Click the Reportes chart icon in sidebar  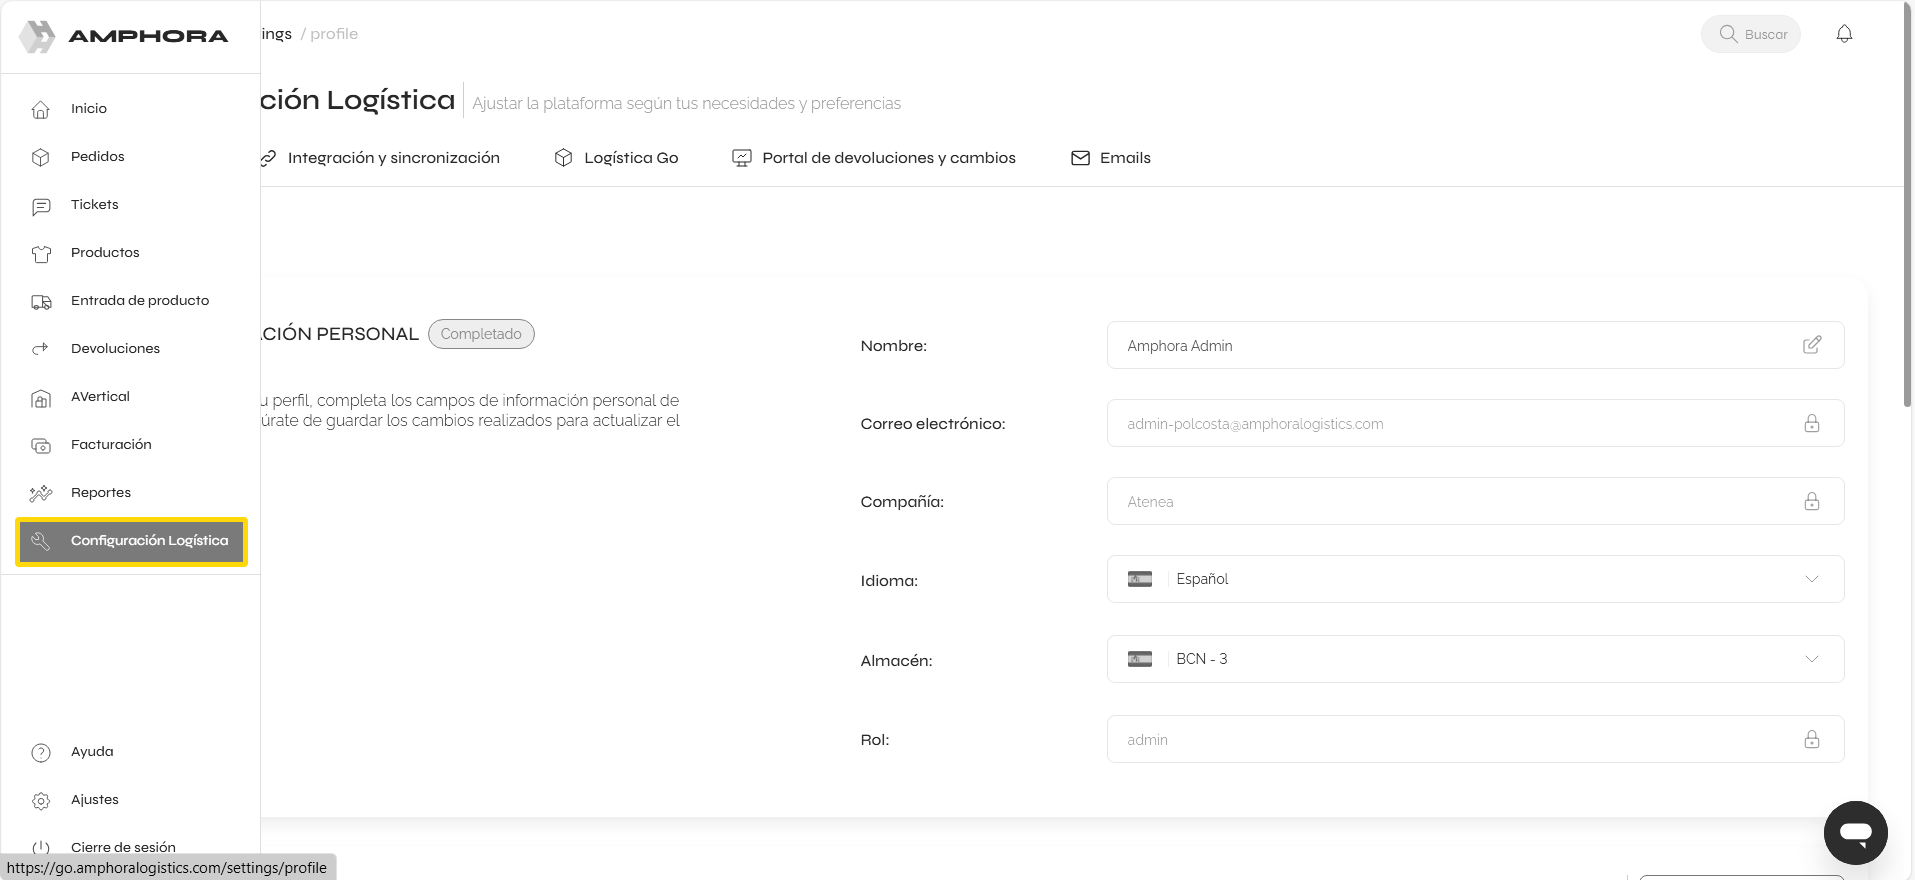coord(41,493)
